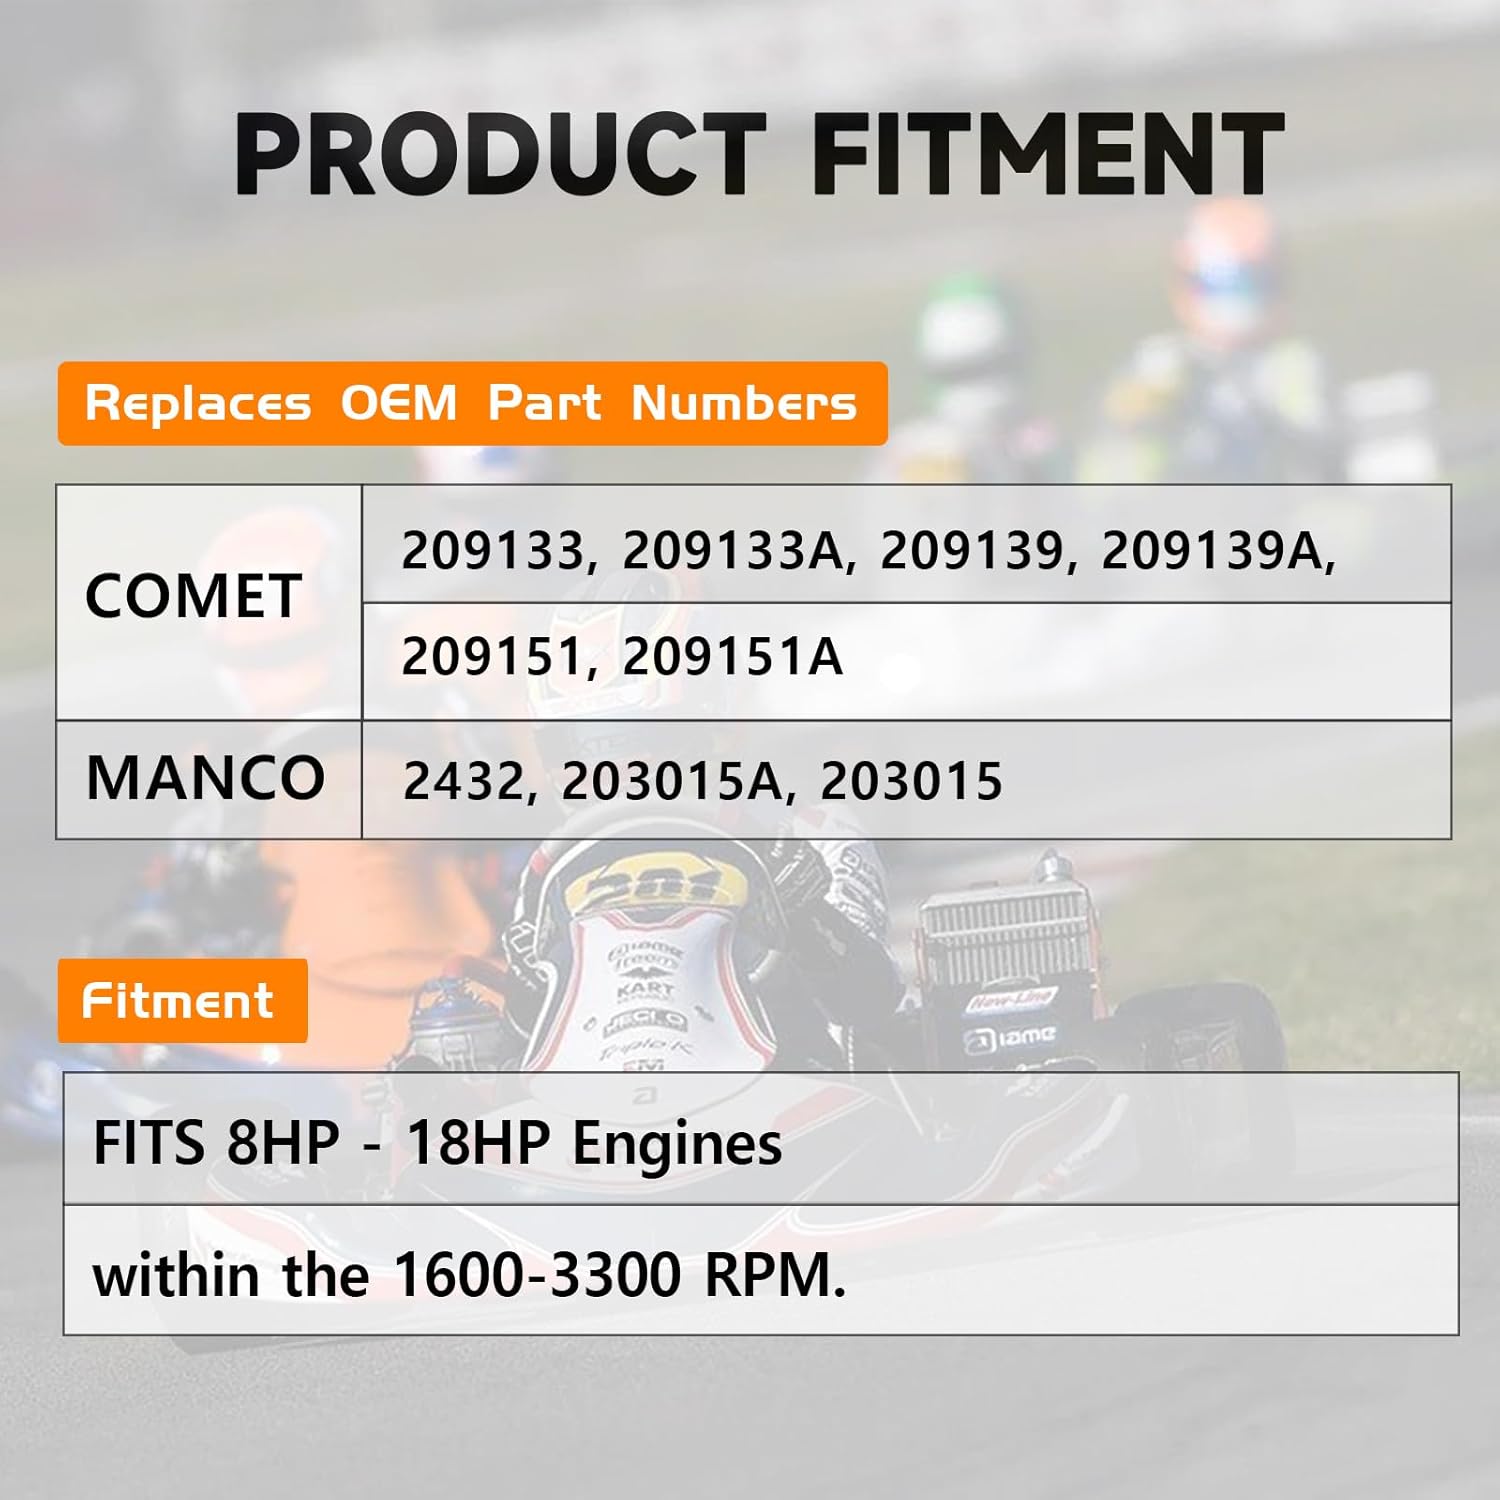Viewport: 1500px width, 1500px height.
Task: Click Manco part number 2432
Action: click(x=463, y=781)
